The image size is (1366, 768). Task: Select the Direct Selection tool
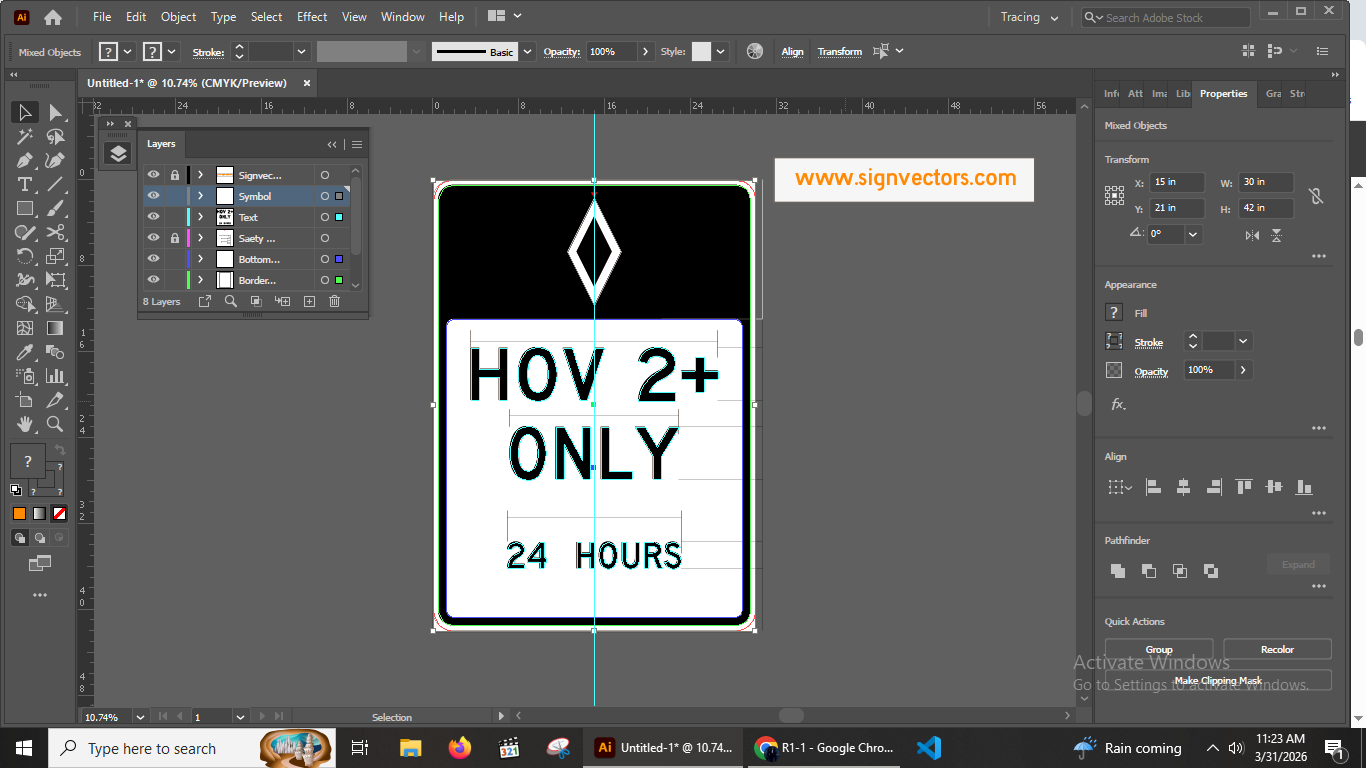click(x=56, y=112)
